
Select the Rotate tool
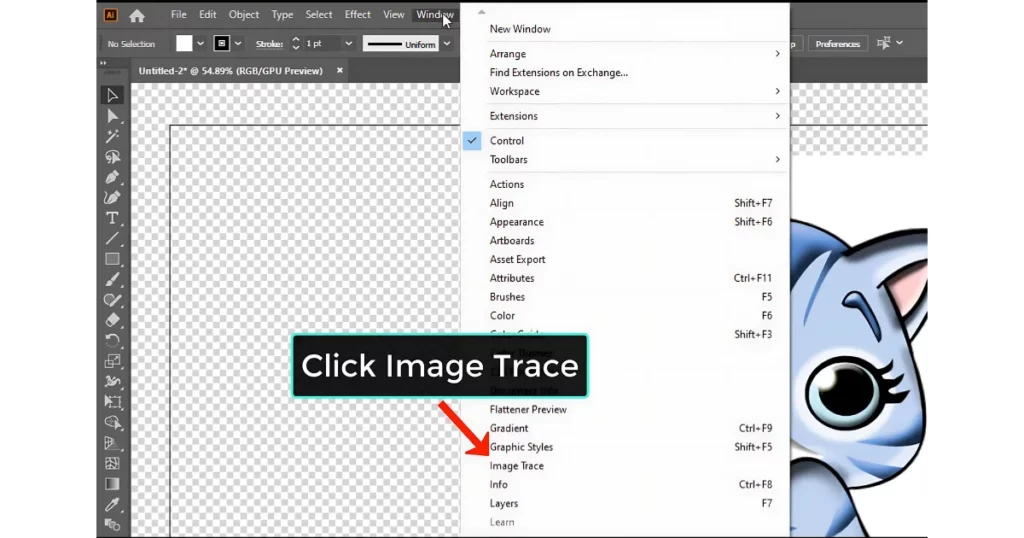pos(112,341)
